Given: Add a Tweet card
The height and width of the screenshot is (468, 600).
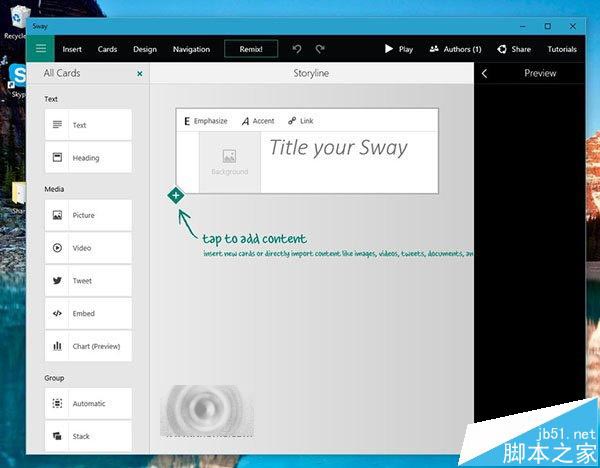Looking at the screenshot, I should 88,280.
